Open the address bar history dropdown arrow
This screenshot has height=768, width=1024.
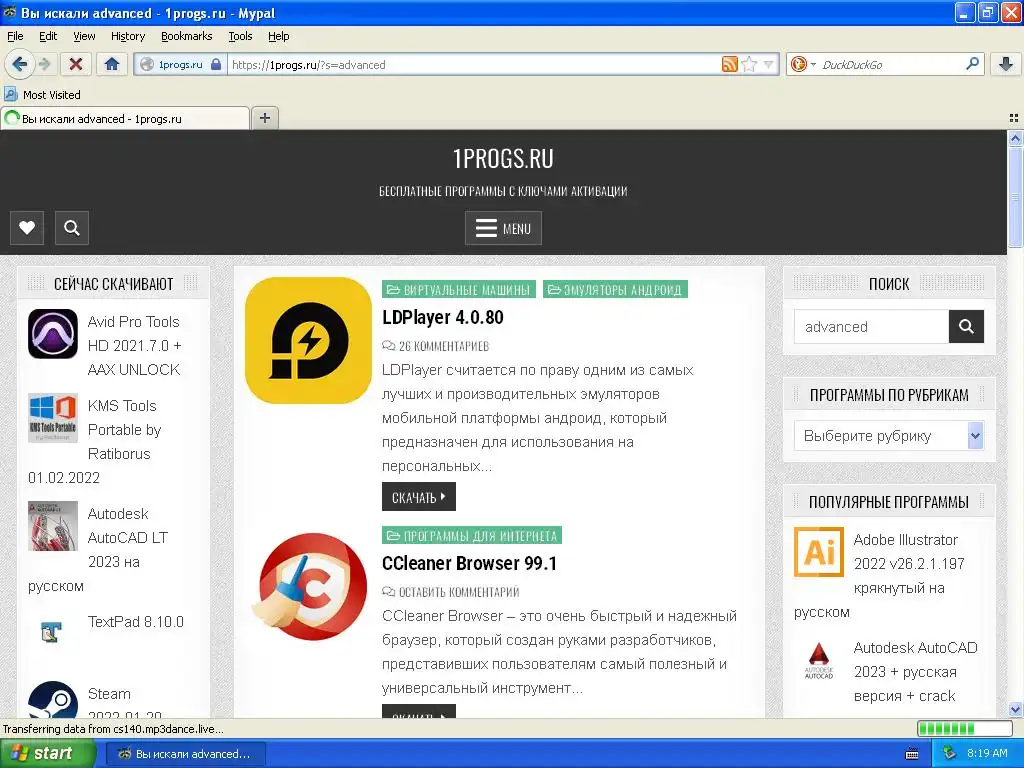point(769,64)
